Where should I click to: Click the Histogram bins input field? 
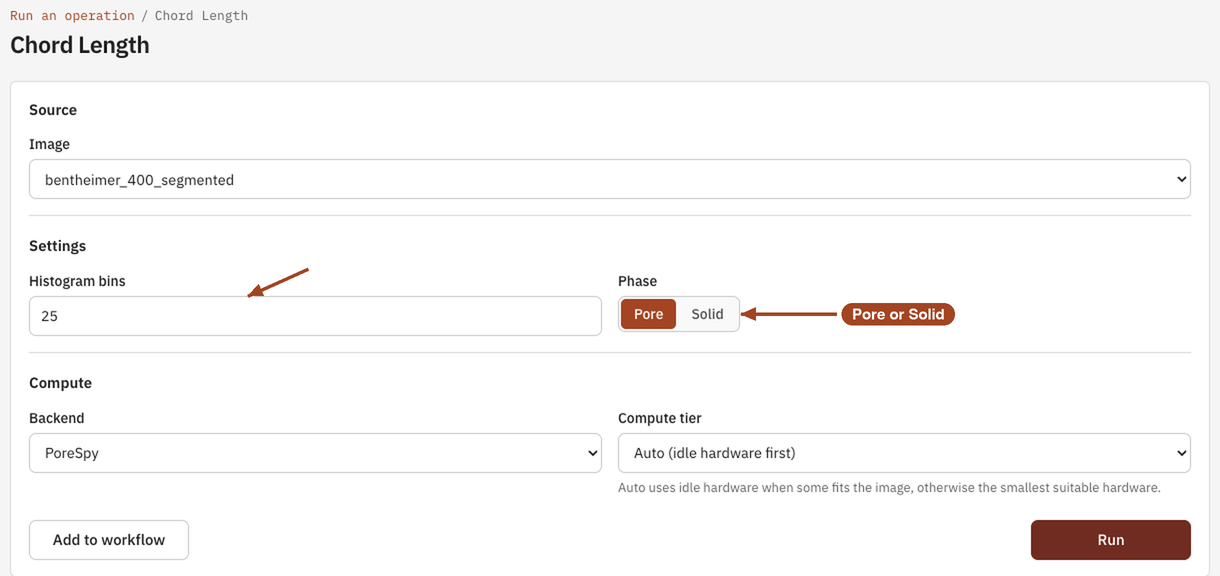click(x=315, y=316)
